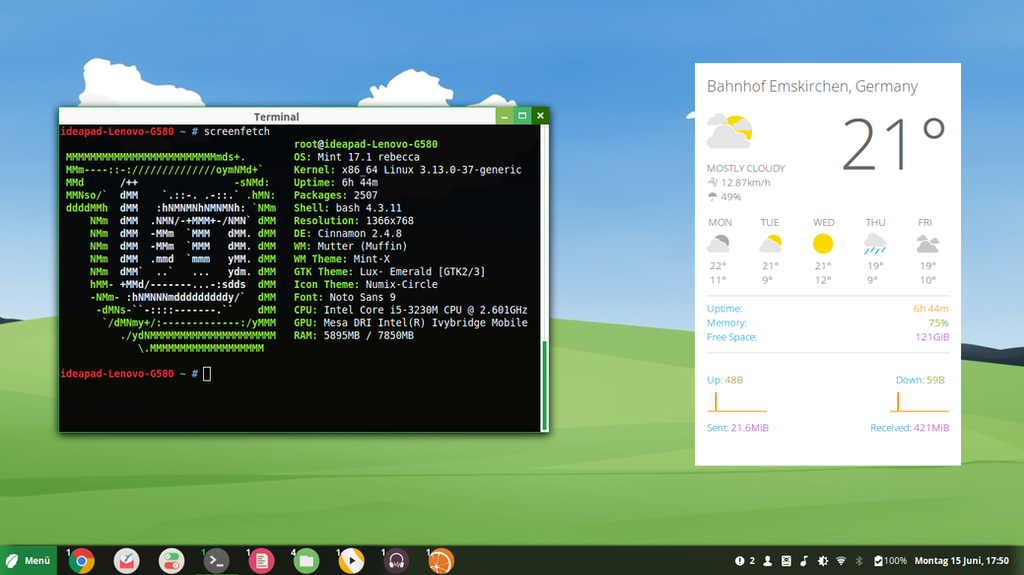The image size is (1024, 575).
Task: Click the Terminal vertical scrollbar
Action: (545, 278)
